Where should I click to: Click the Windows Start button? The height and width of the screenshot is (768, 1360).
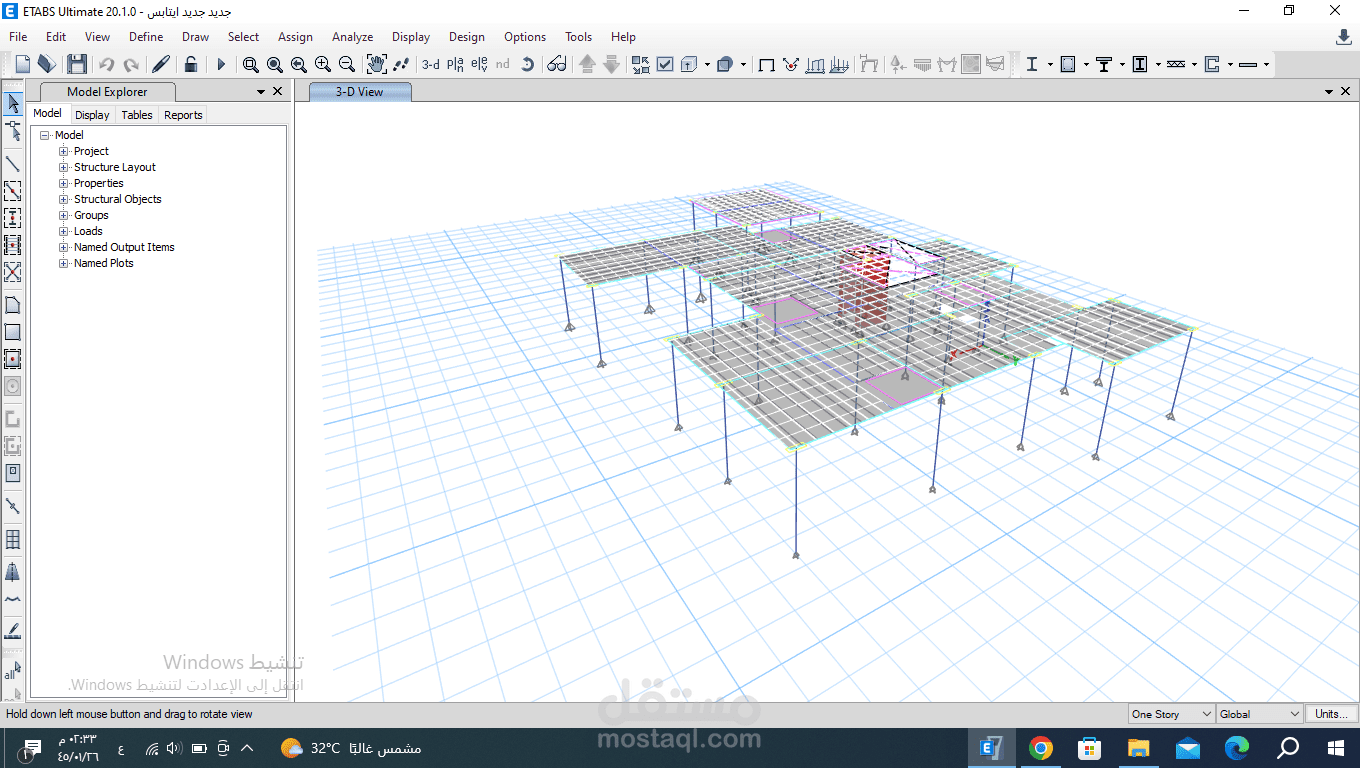(1335, 747)
